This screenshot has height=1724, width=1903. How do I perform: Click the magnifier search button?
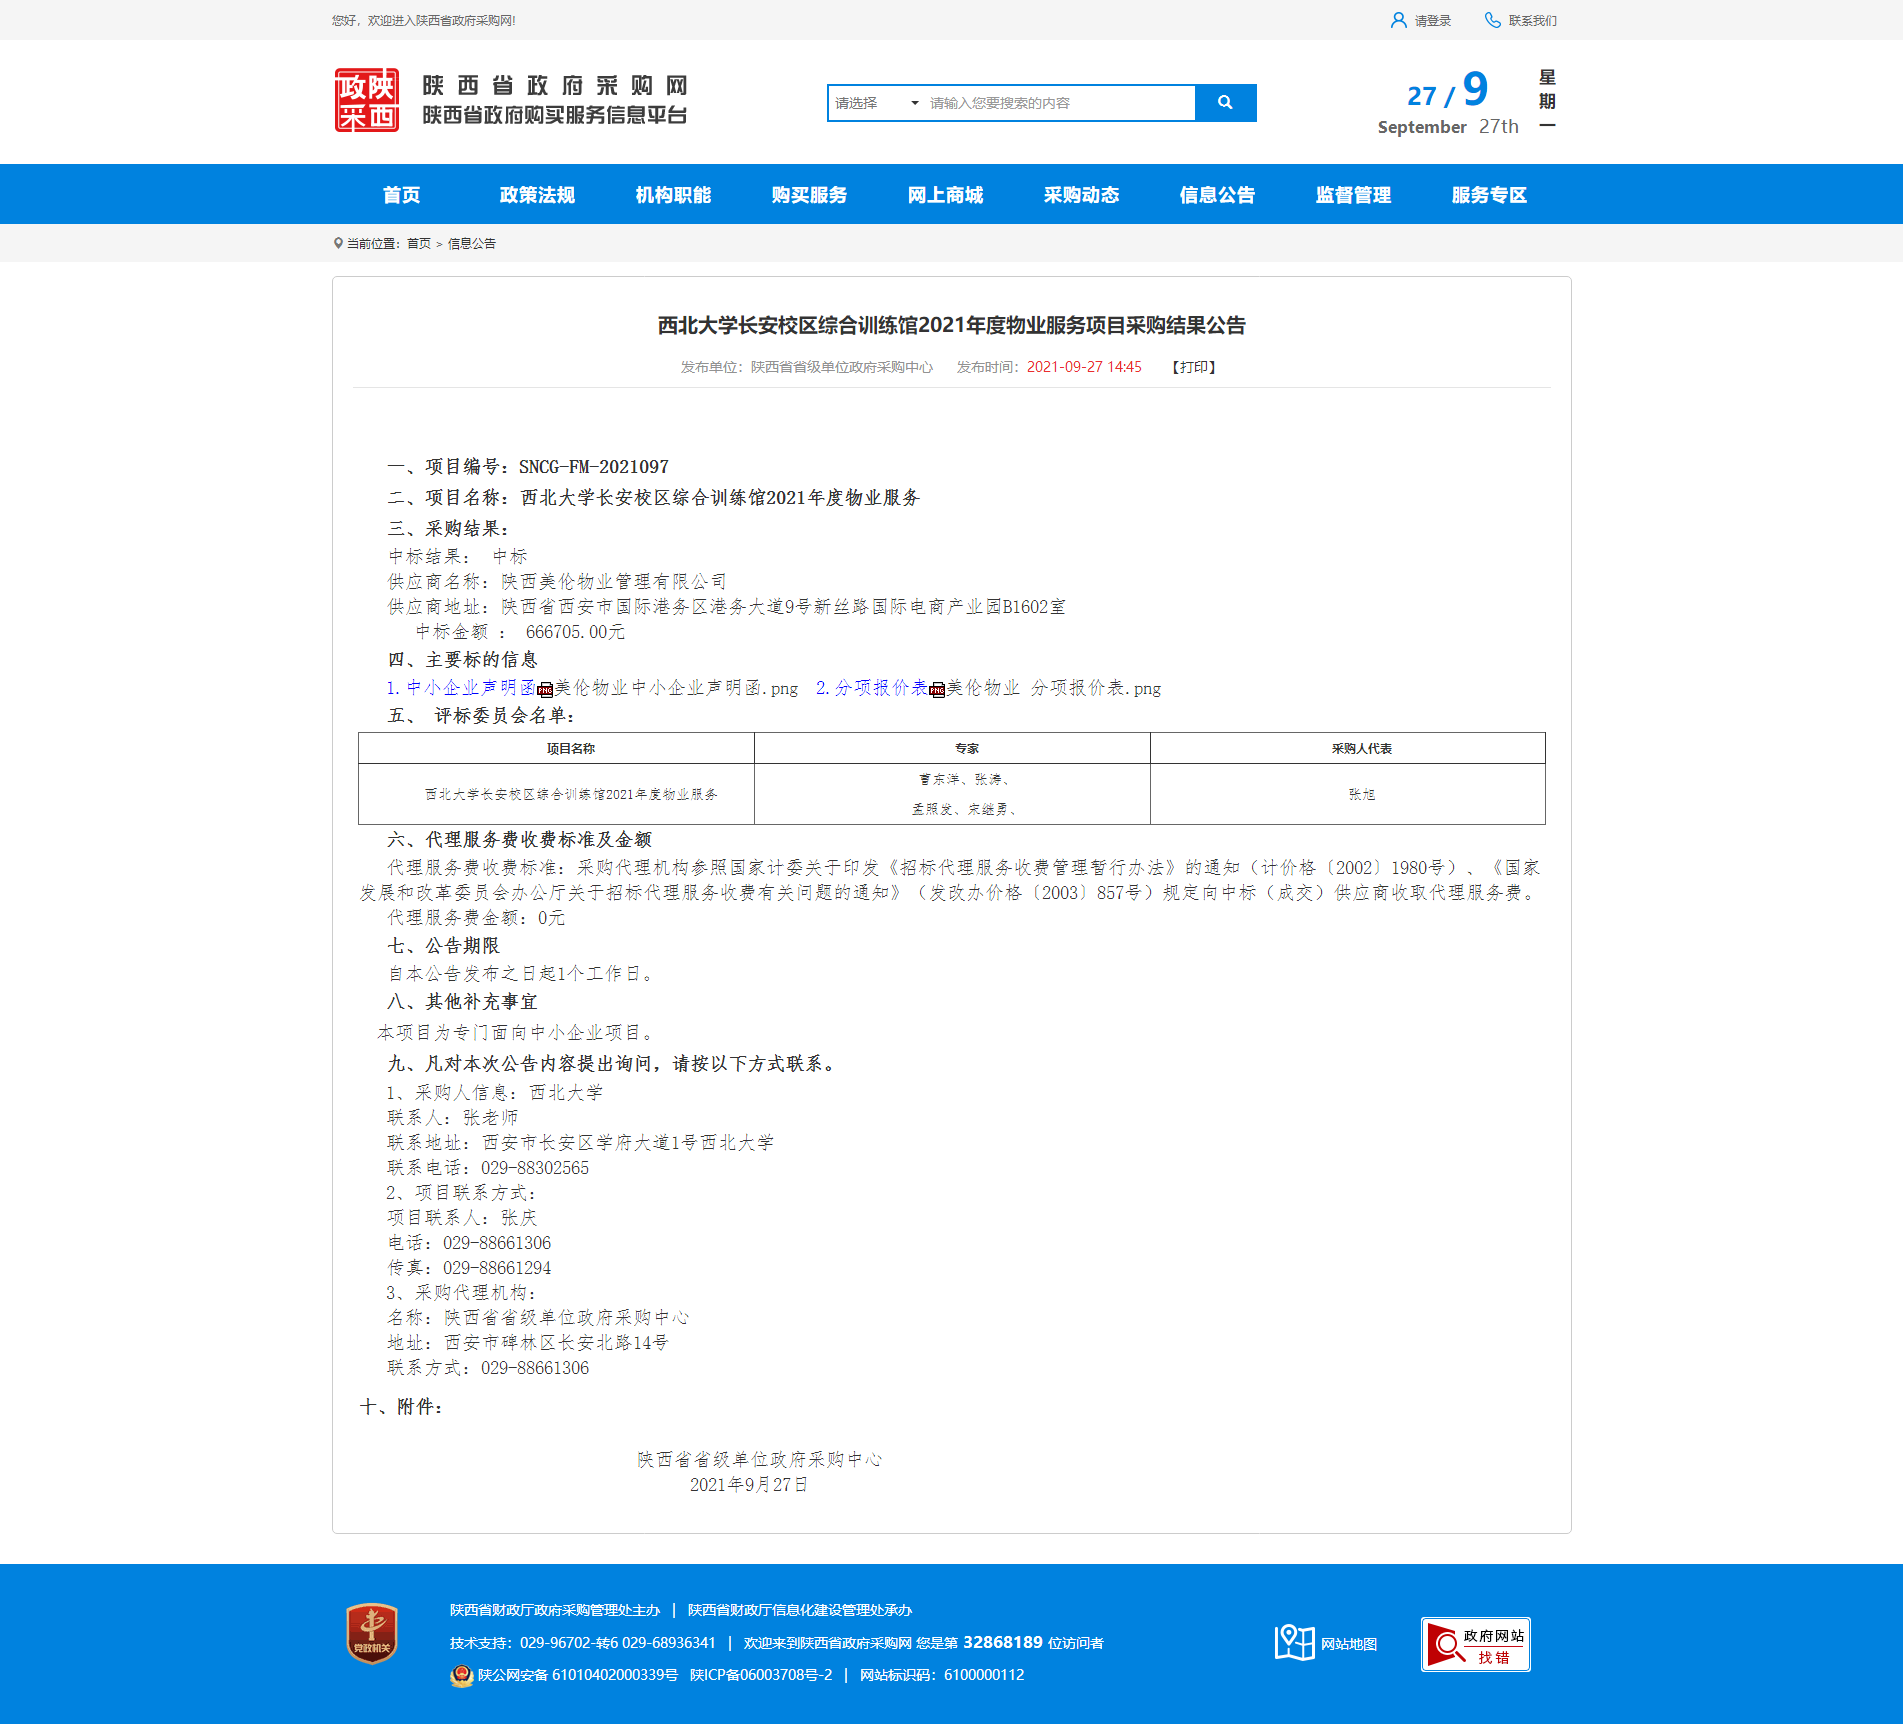click(1225, 102)
